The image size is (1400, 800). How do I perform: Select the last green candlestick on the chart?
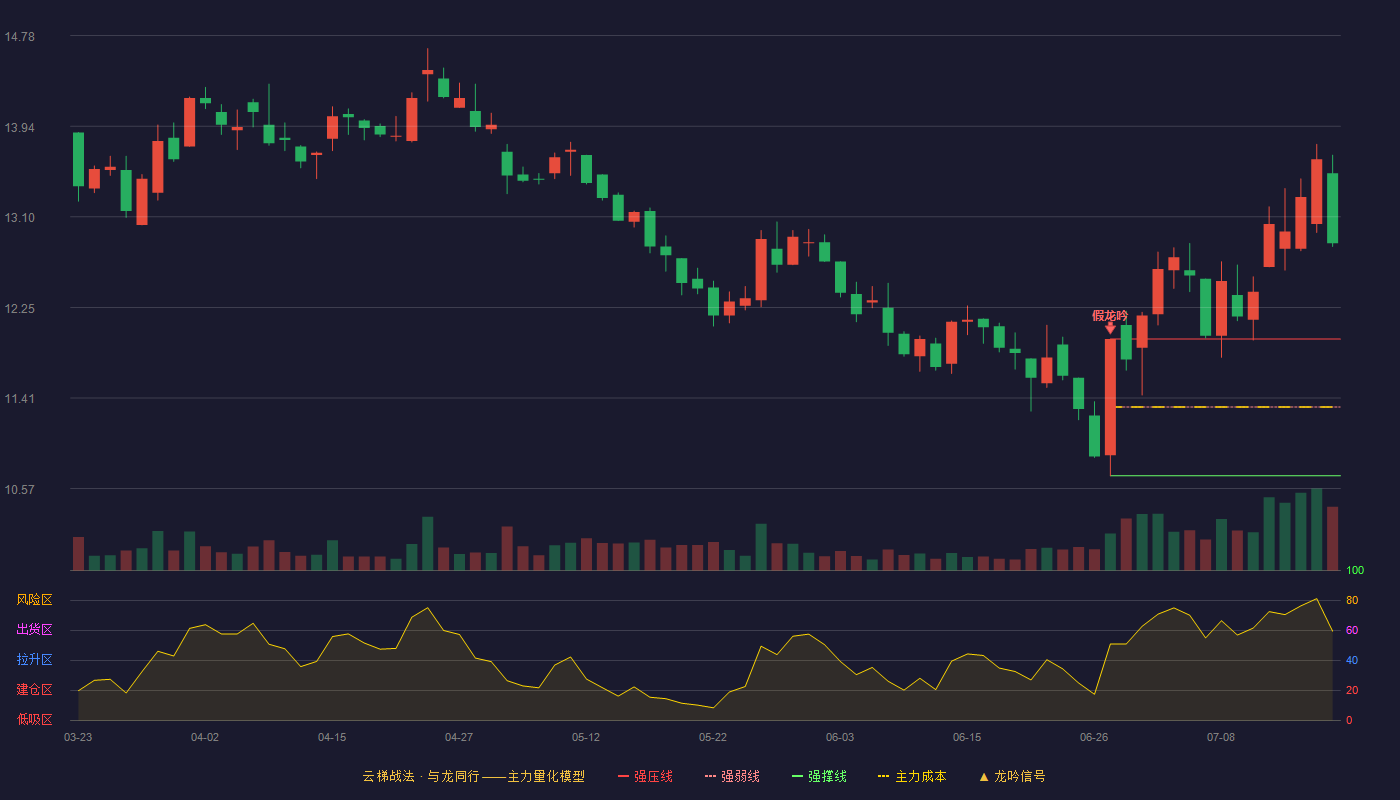pos(1332,208)
